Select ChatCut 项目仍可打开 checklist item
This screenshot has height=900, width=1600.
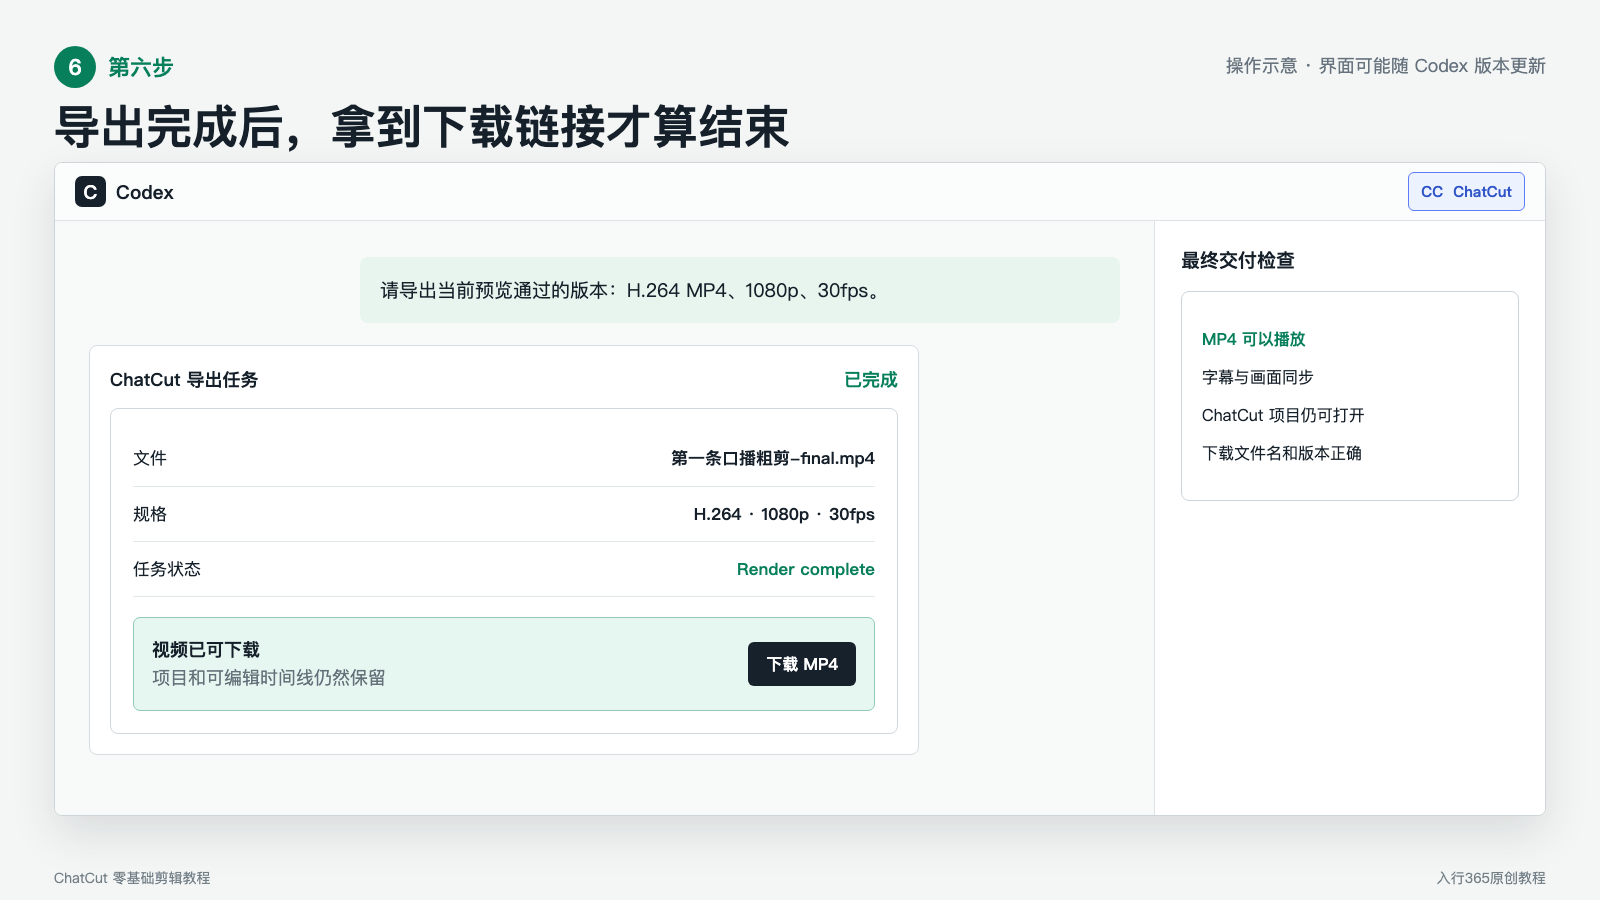[x=1283, y=415]
